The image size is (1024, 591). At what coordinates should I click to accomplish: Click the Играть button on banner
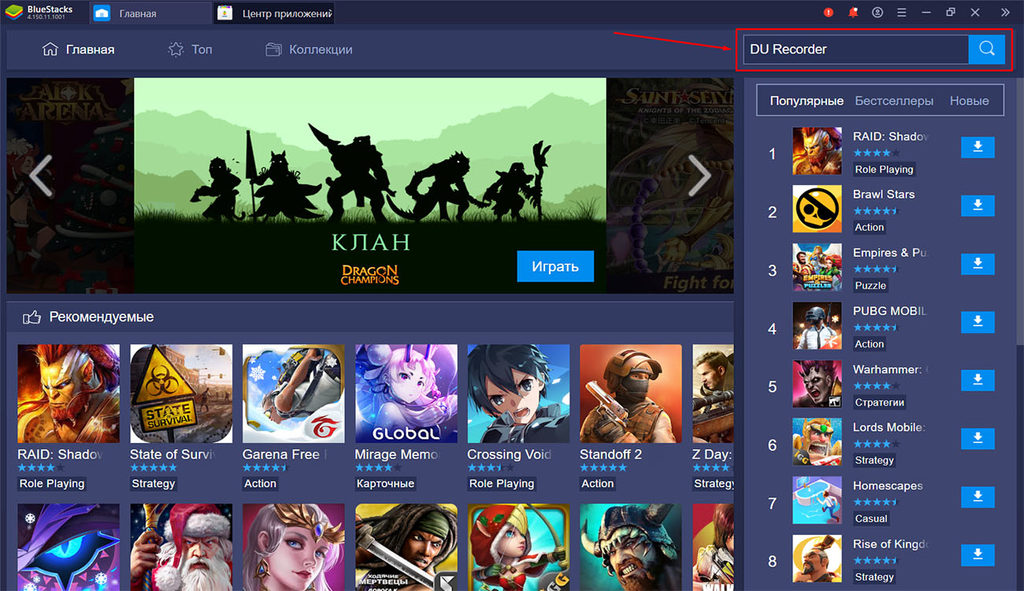(x=555, y=266)
